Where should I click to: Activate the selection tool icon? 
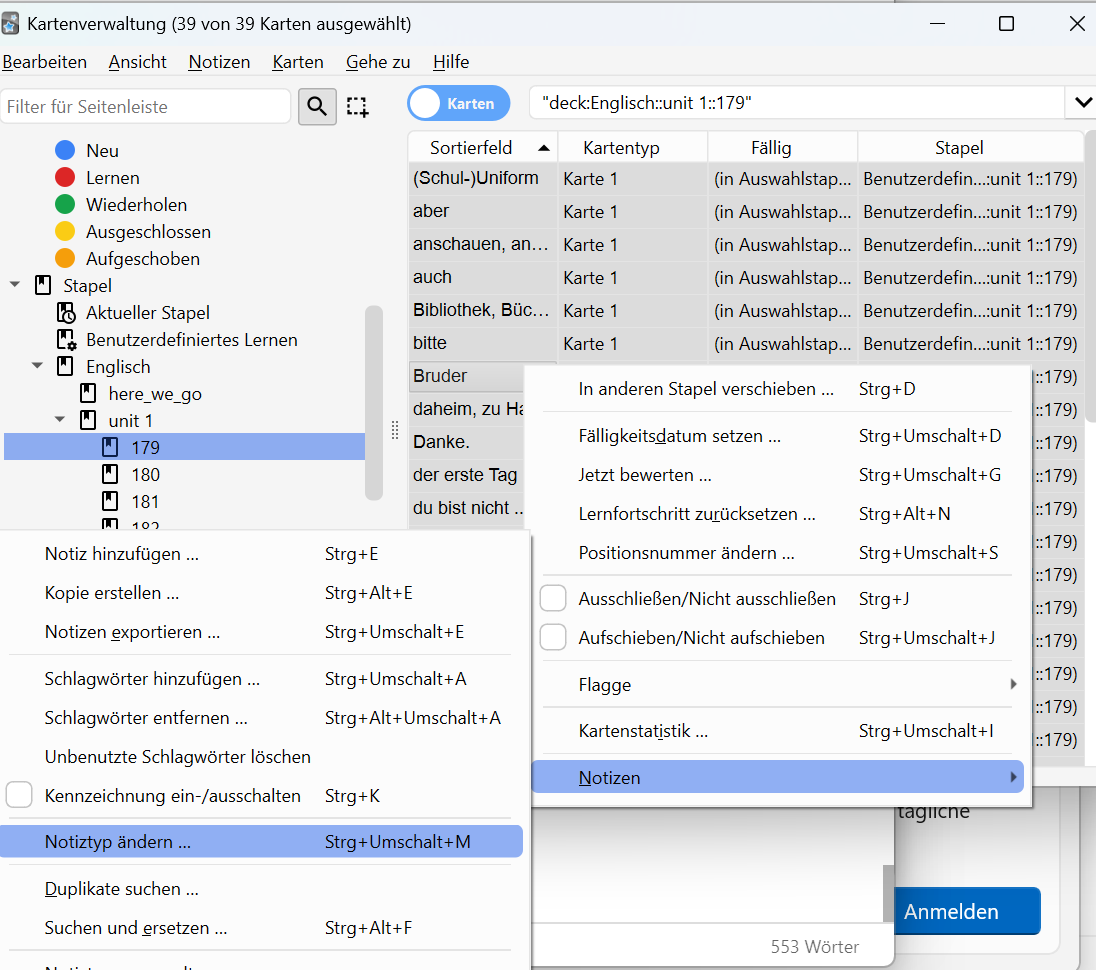[357, 106]
